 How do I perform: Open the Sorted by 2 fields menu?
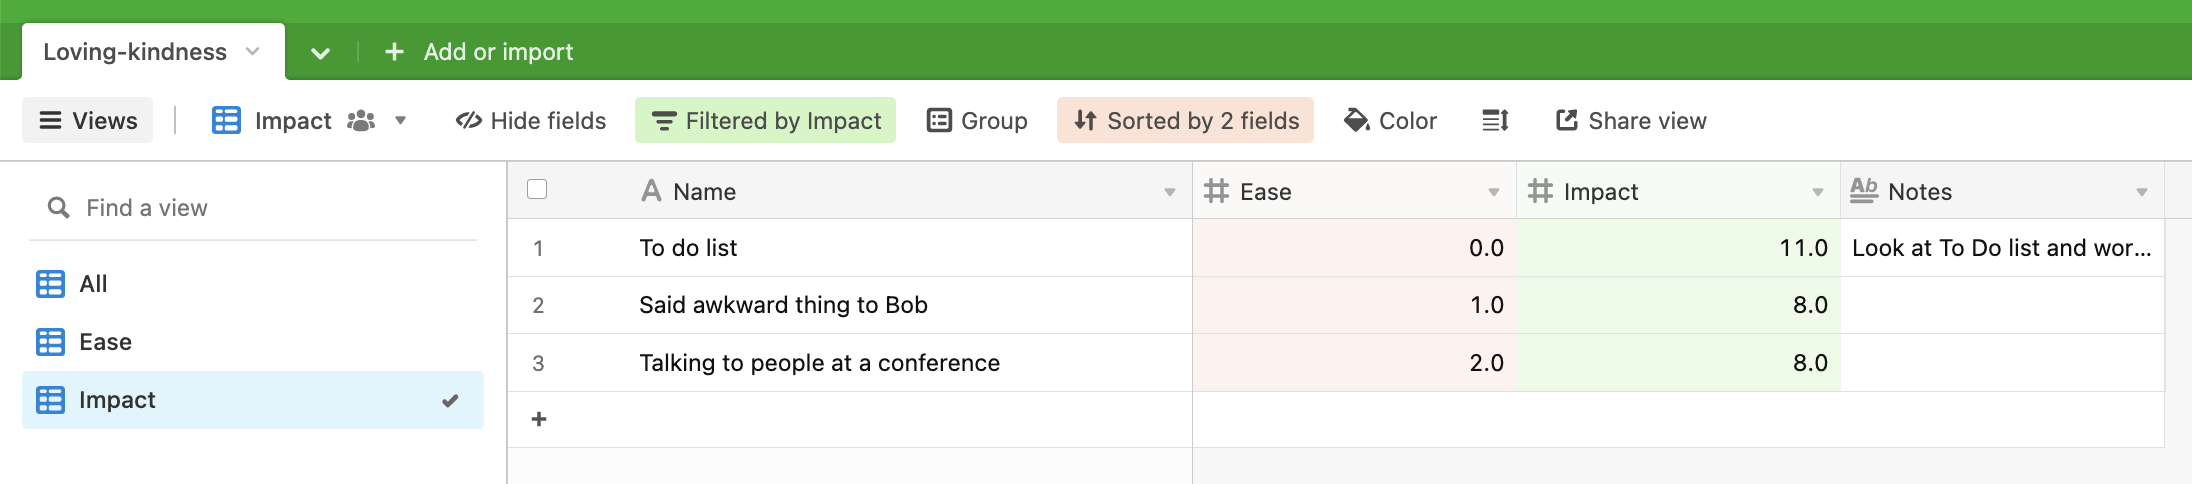coord(1185,121)
